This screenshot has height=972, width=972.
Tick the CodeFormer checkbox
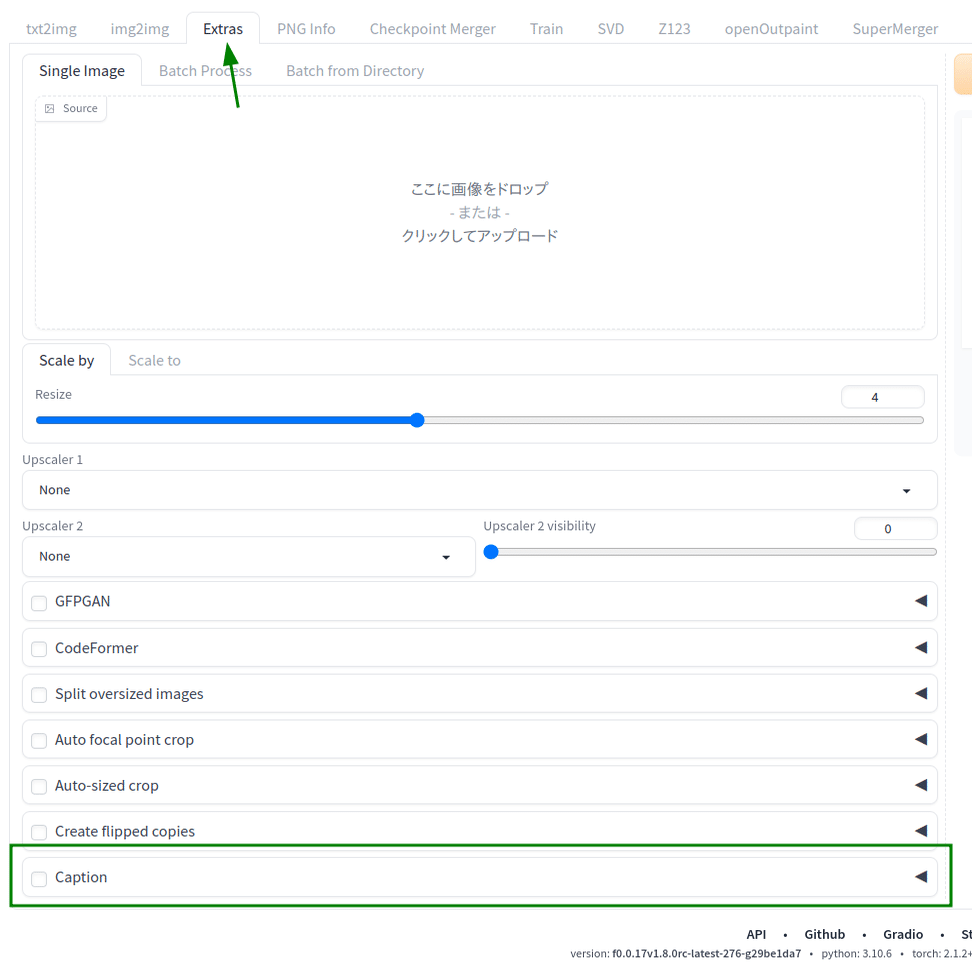point(39,649)
